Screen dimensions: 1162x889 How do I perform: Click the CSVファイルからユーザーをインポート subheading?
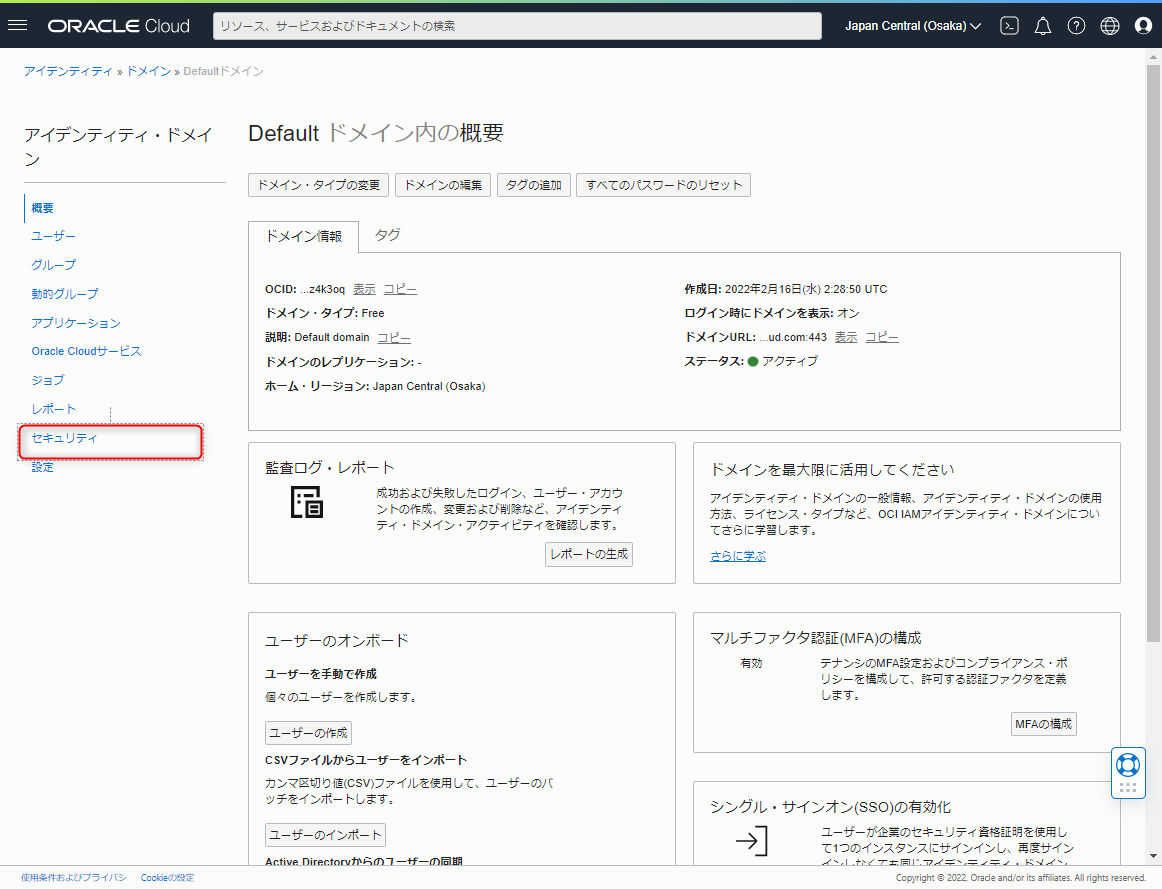[366, 760]
